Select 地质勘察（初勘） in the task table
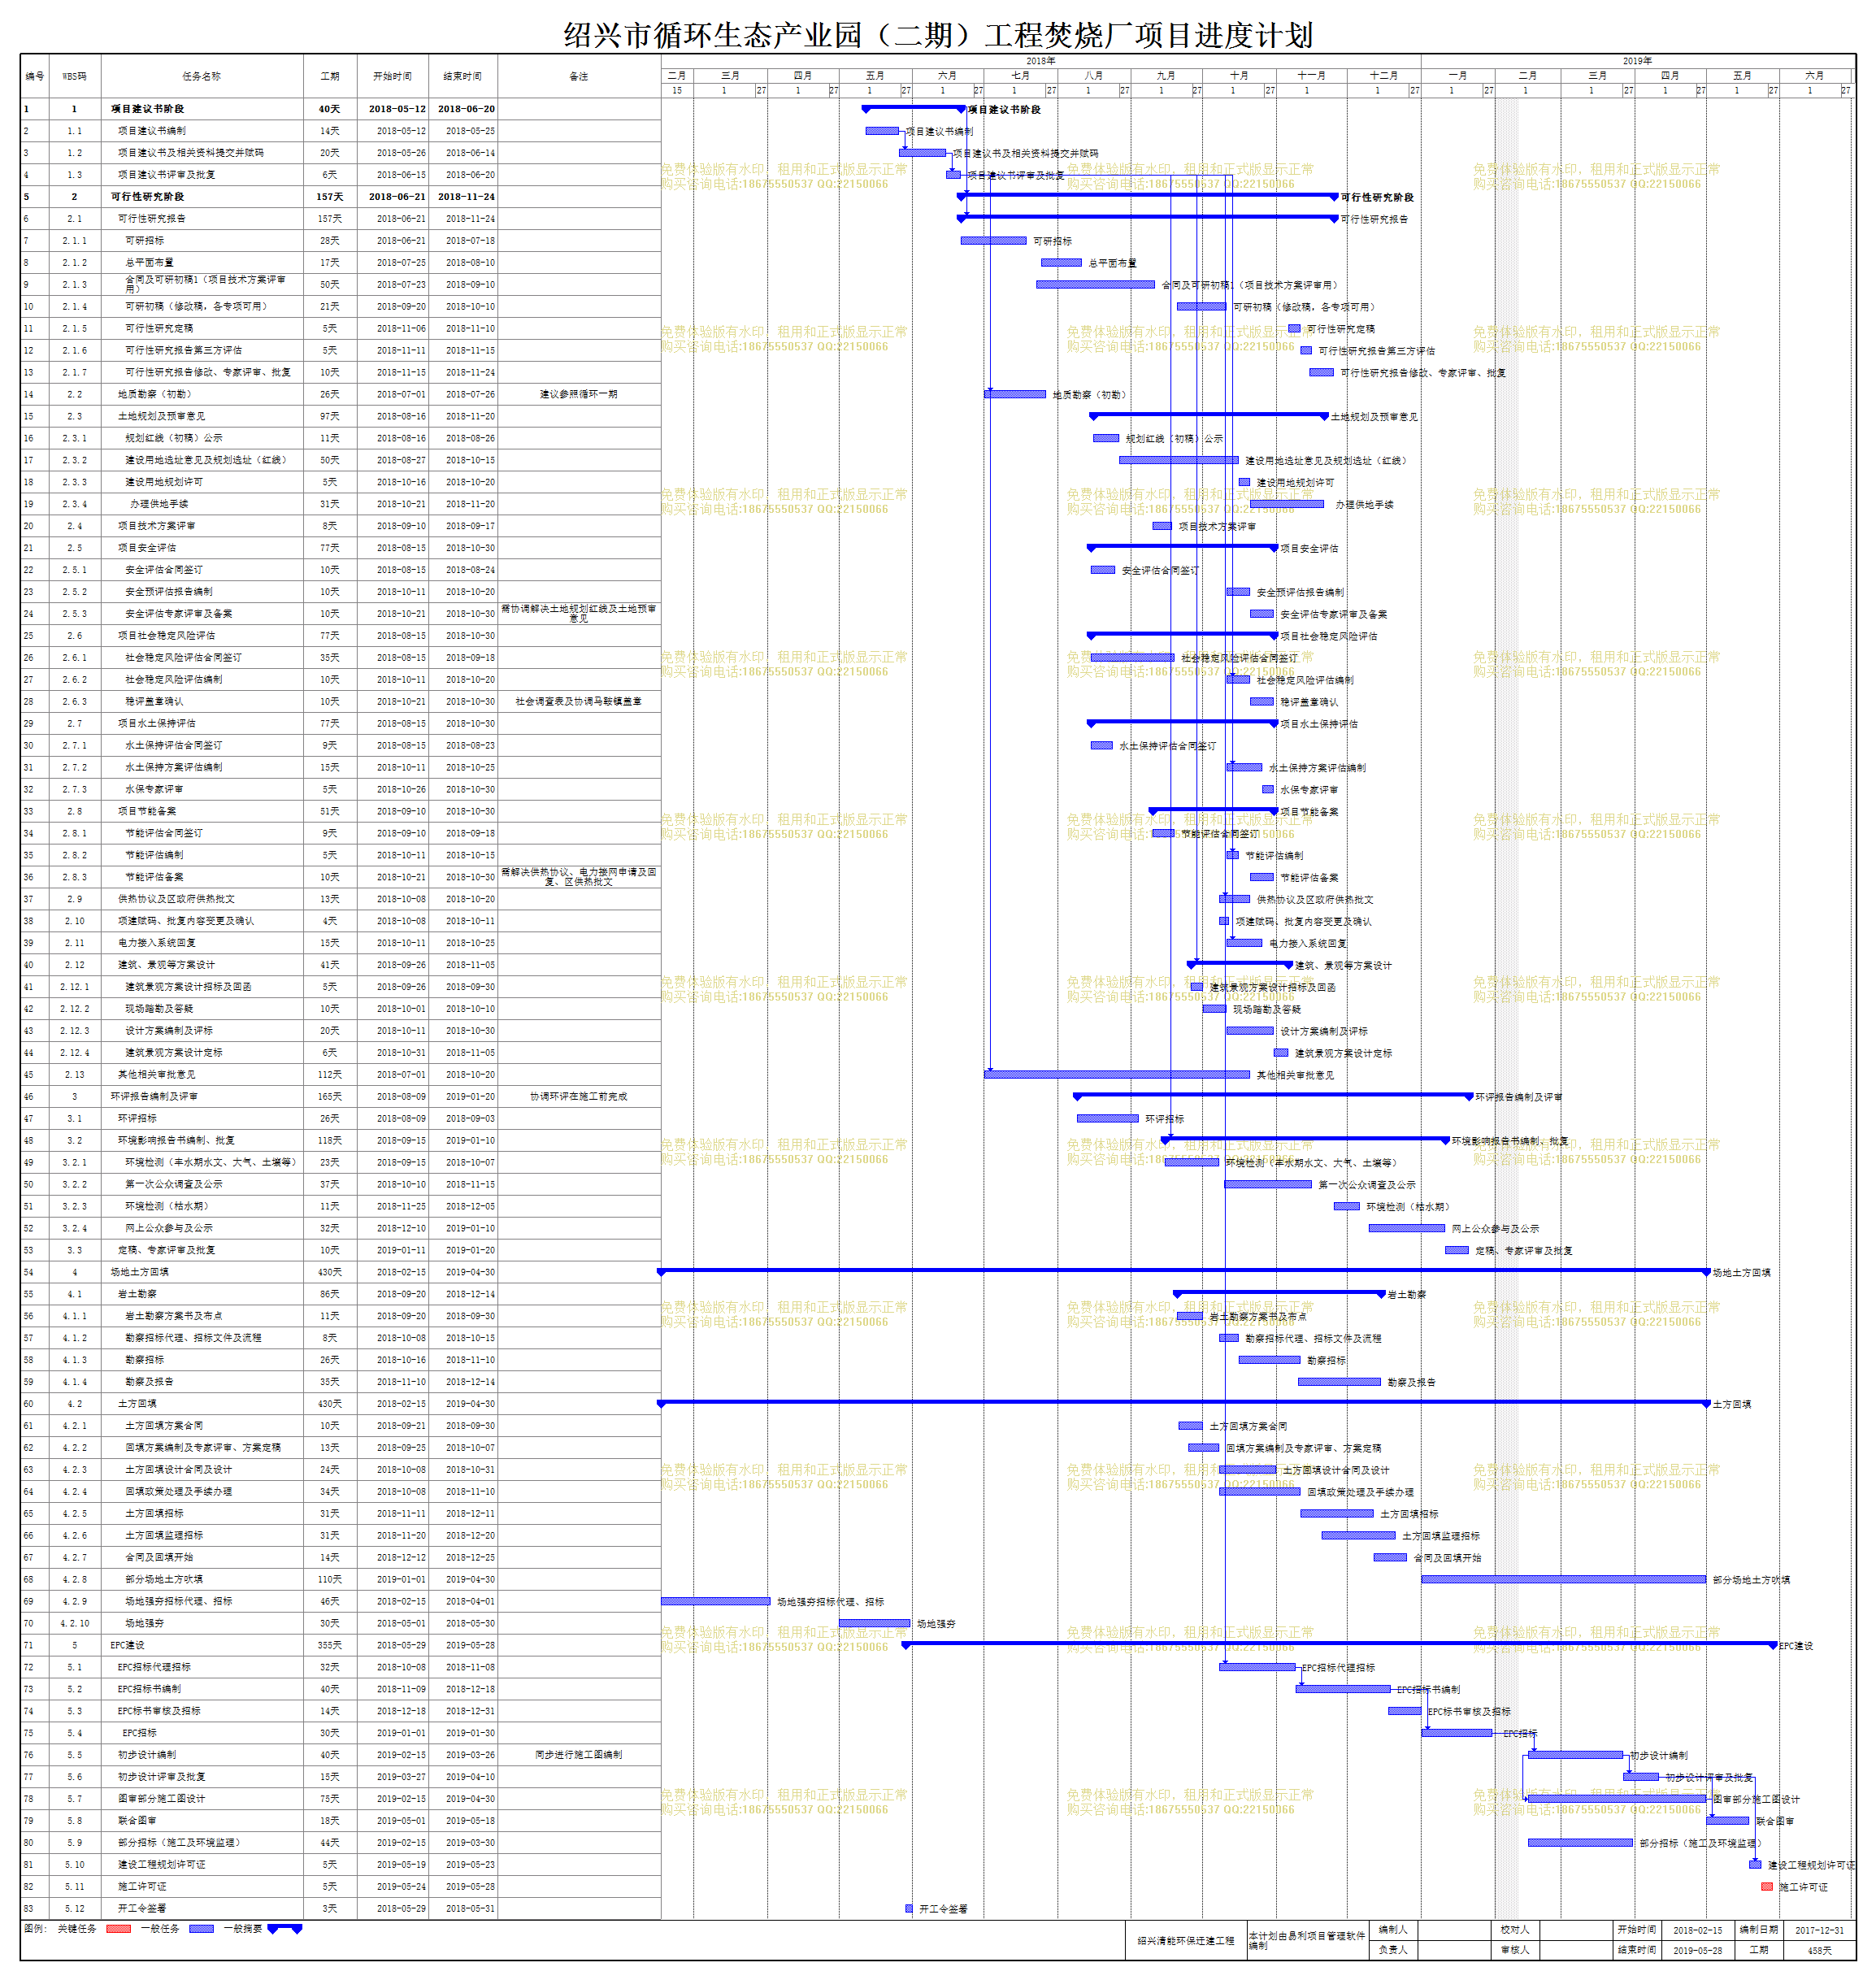 tap(154, 394)
